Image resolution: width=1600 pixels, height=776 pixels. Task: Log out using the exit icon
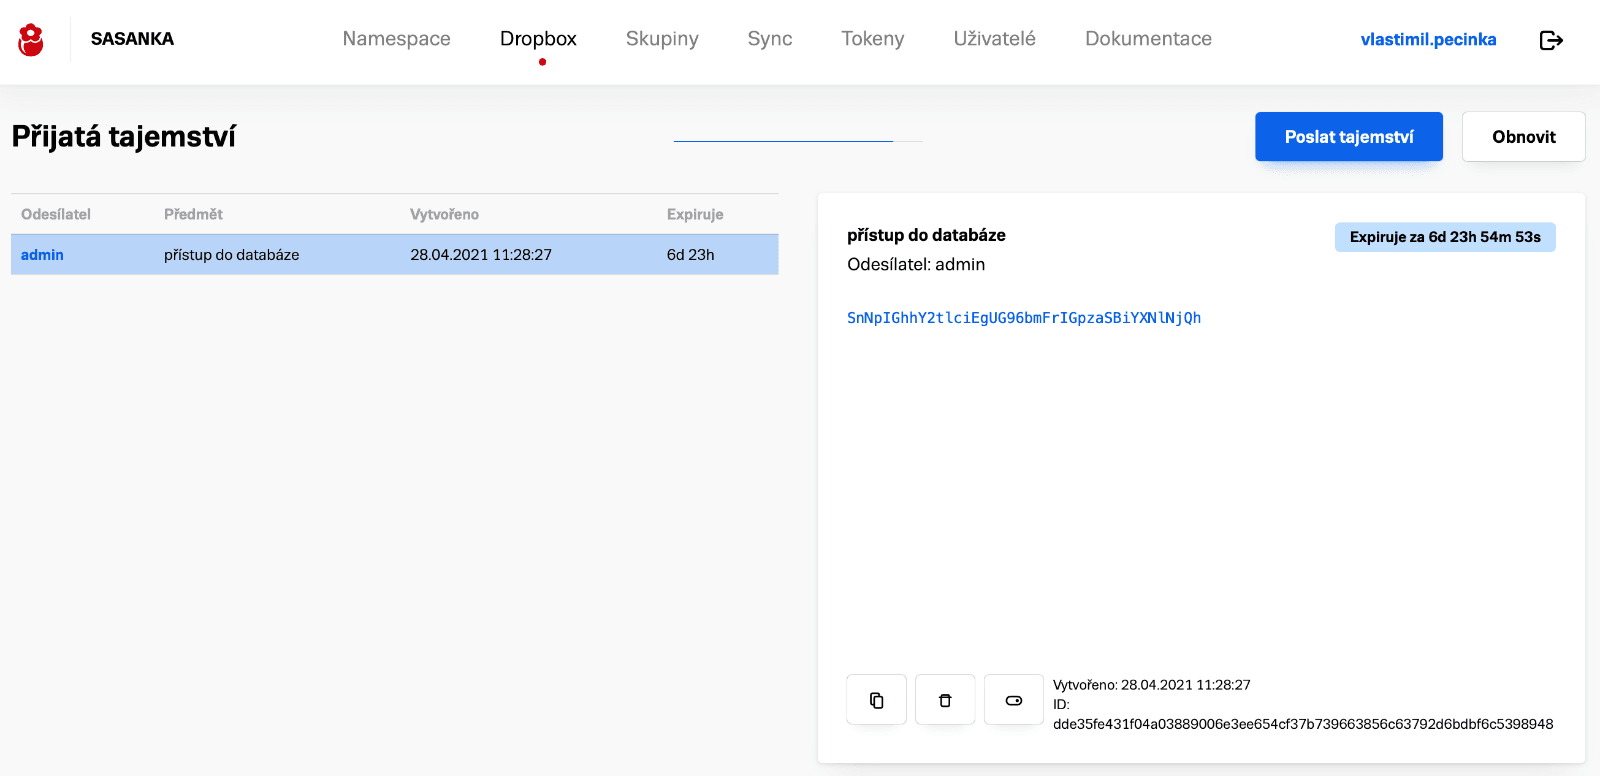(1550, 40)
